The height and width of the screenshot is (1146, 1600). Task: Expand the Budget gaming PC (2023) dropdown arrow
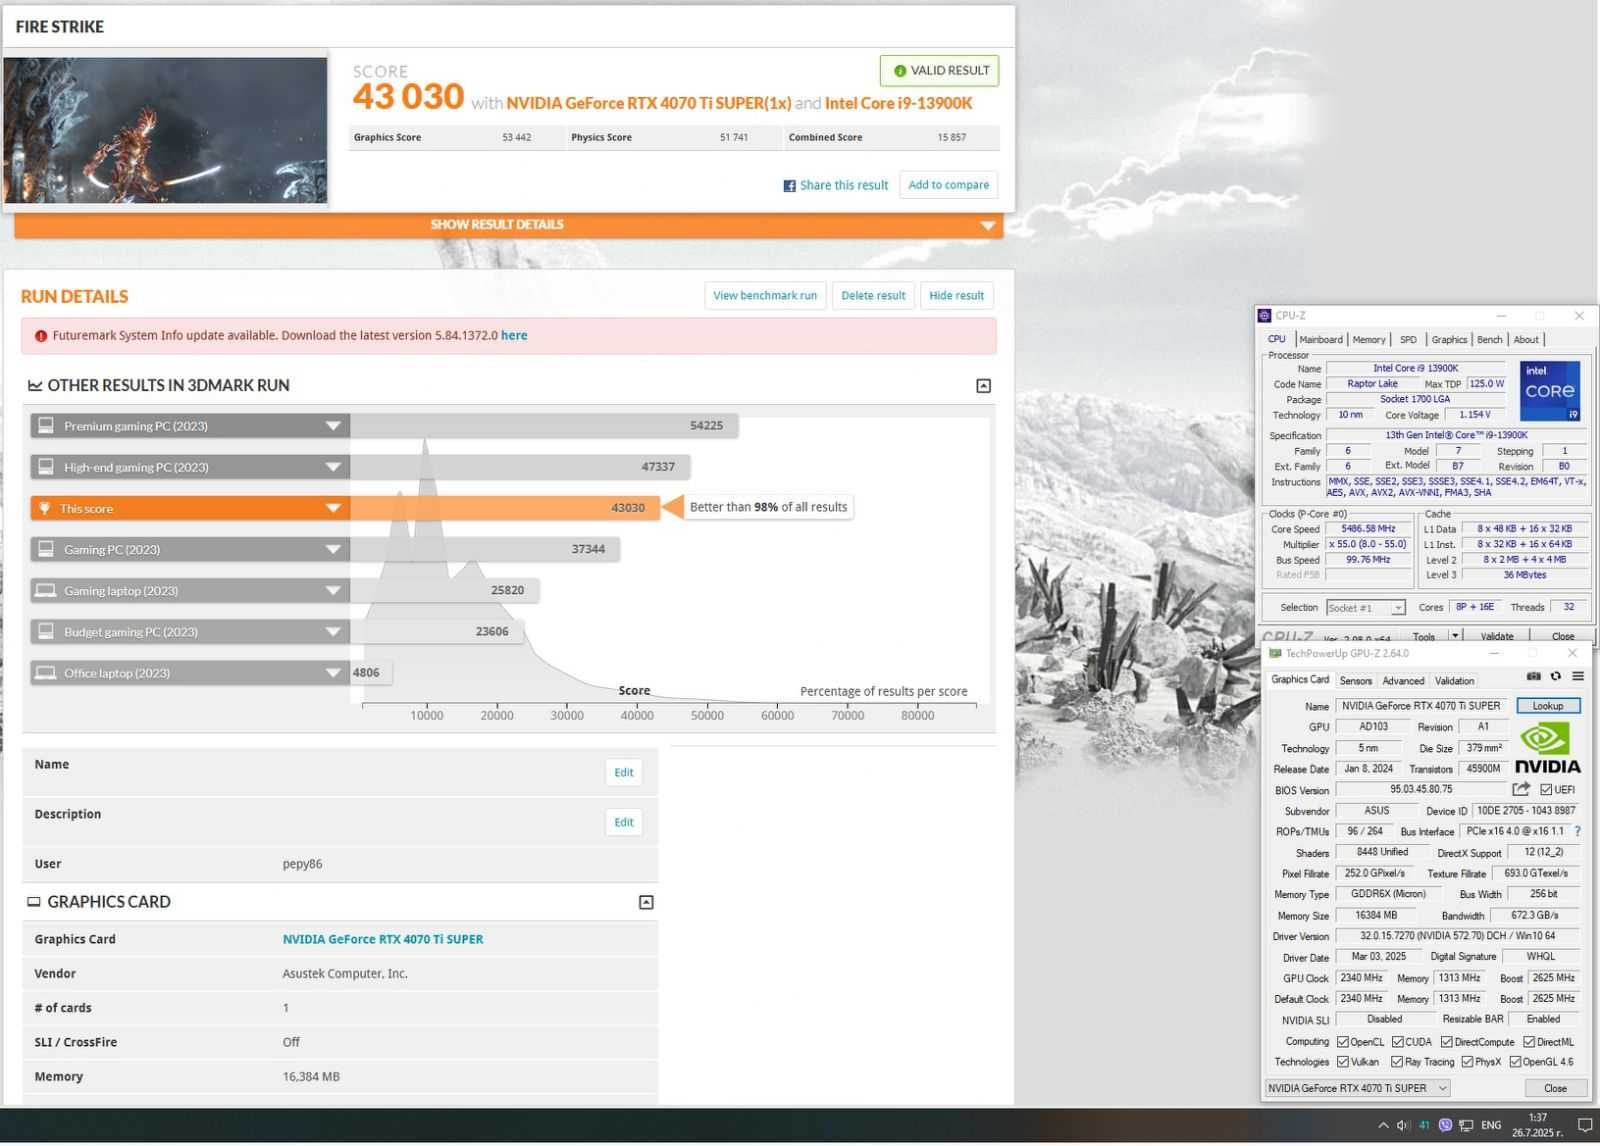point(333,632)
